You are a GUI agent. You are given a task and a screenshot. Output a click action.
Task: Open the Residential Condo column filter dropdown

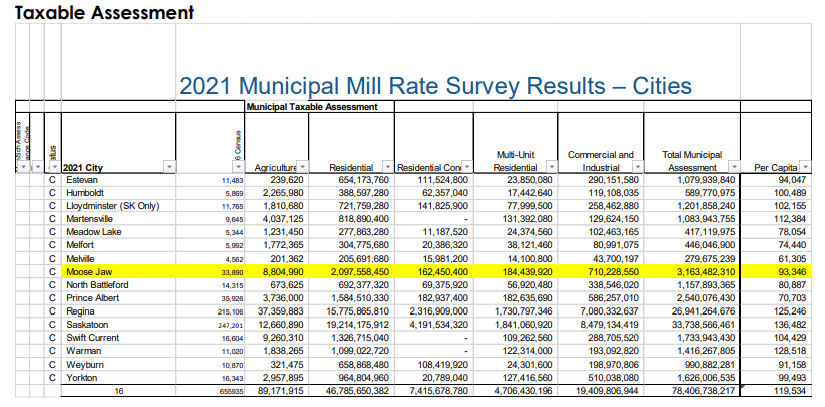coord(467,167)
